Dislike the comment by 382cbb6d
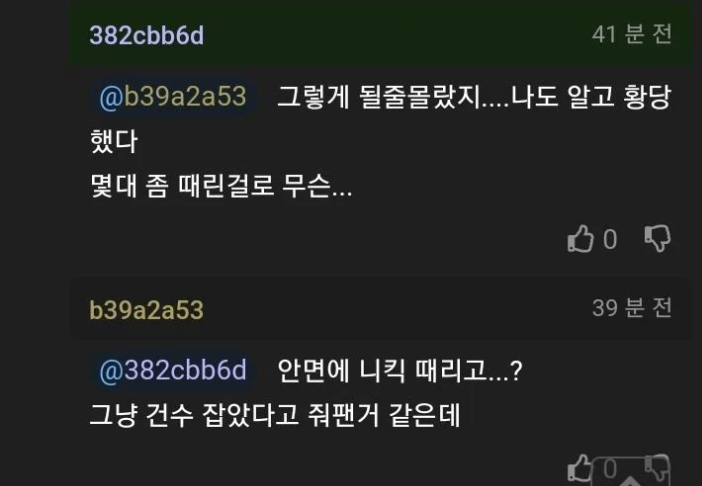The width and height of the screenshot is (702, 486). 657,239
